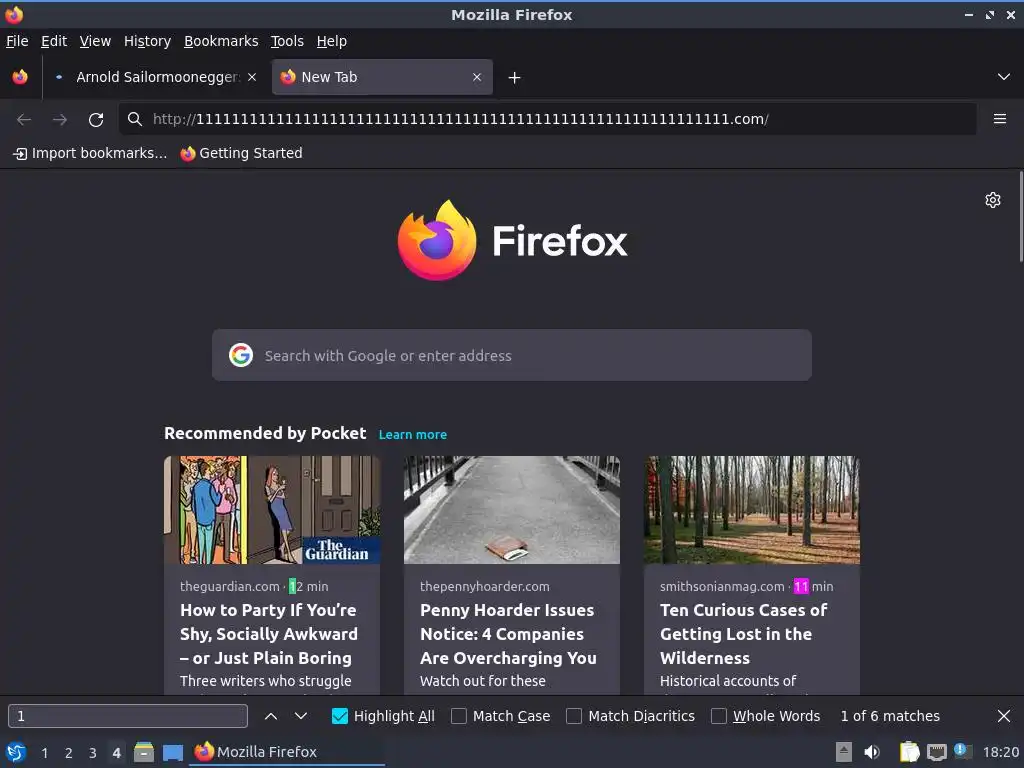The height and width of the screenshot is (768, 1024).
Task: Select the New Tab tab
Action: 382,77
